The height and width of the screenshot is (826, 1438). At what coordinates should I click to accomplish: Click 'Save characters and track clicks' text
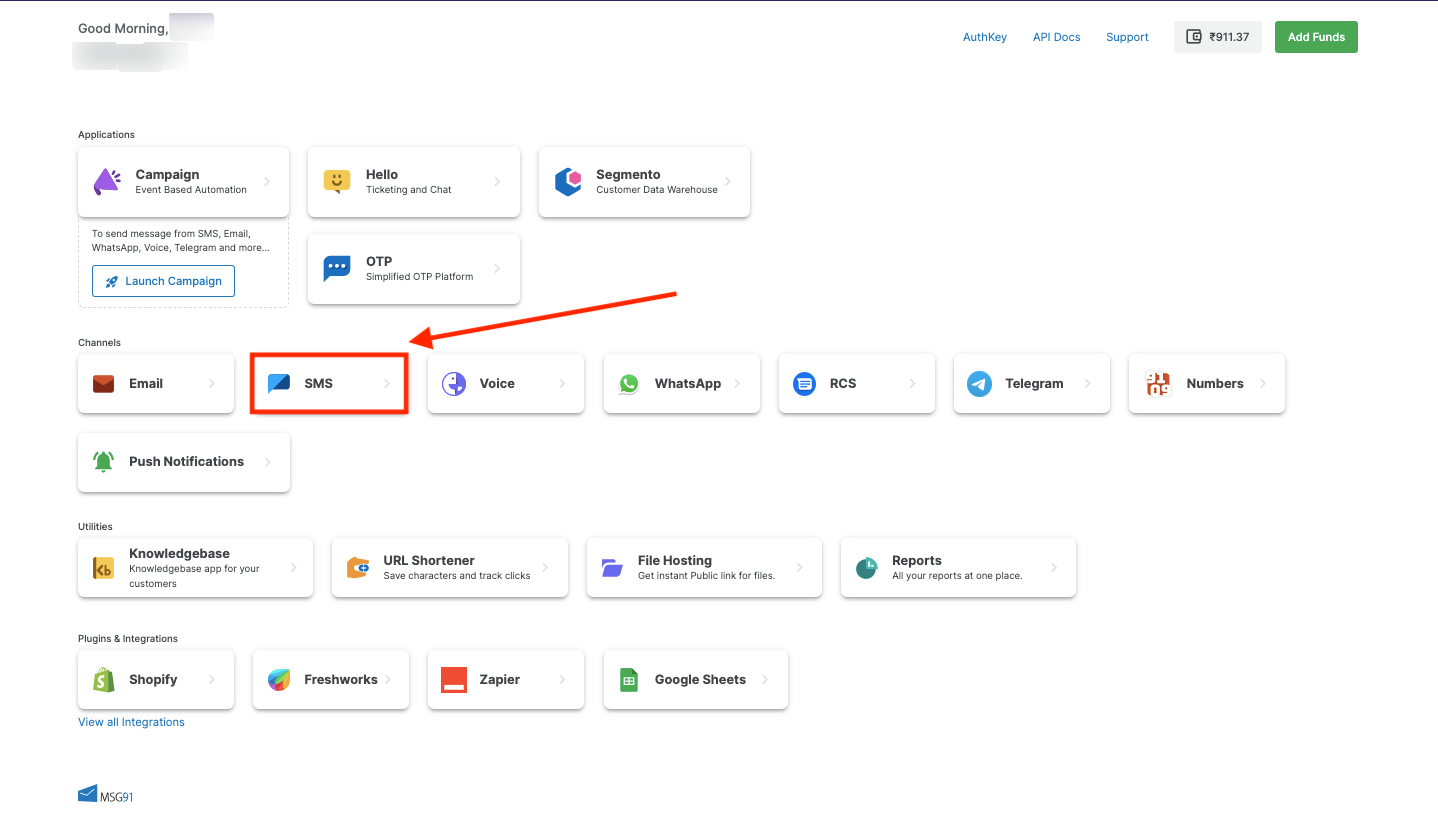457,576
